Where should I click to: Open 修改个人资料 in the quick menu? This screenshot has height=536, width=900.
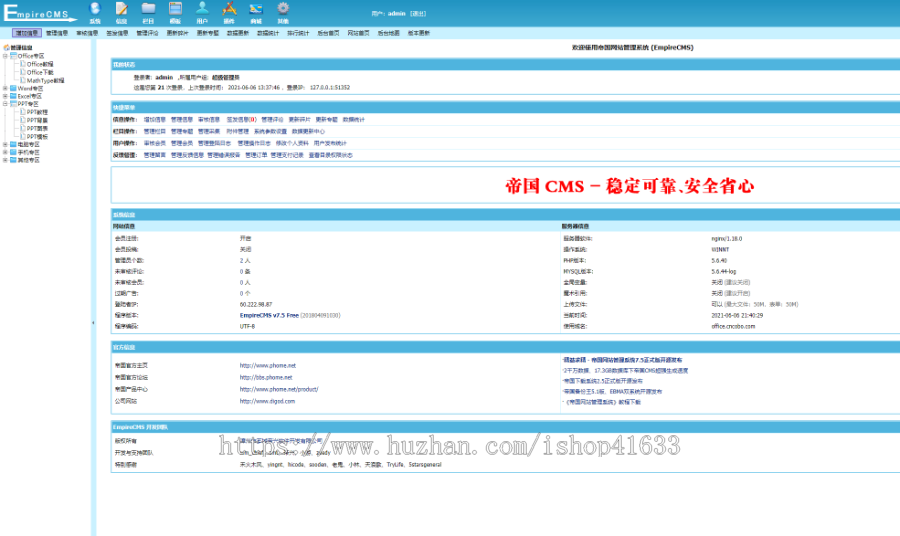point(292,143)
